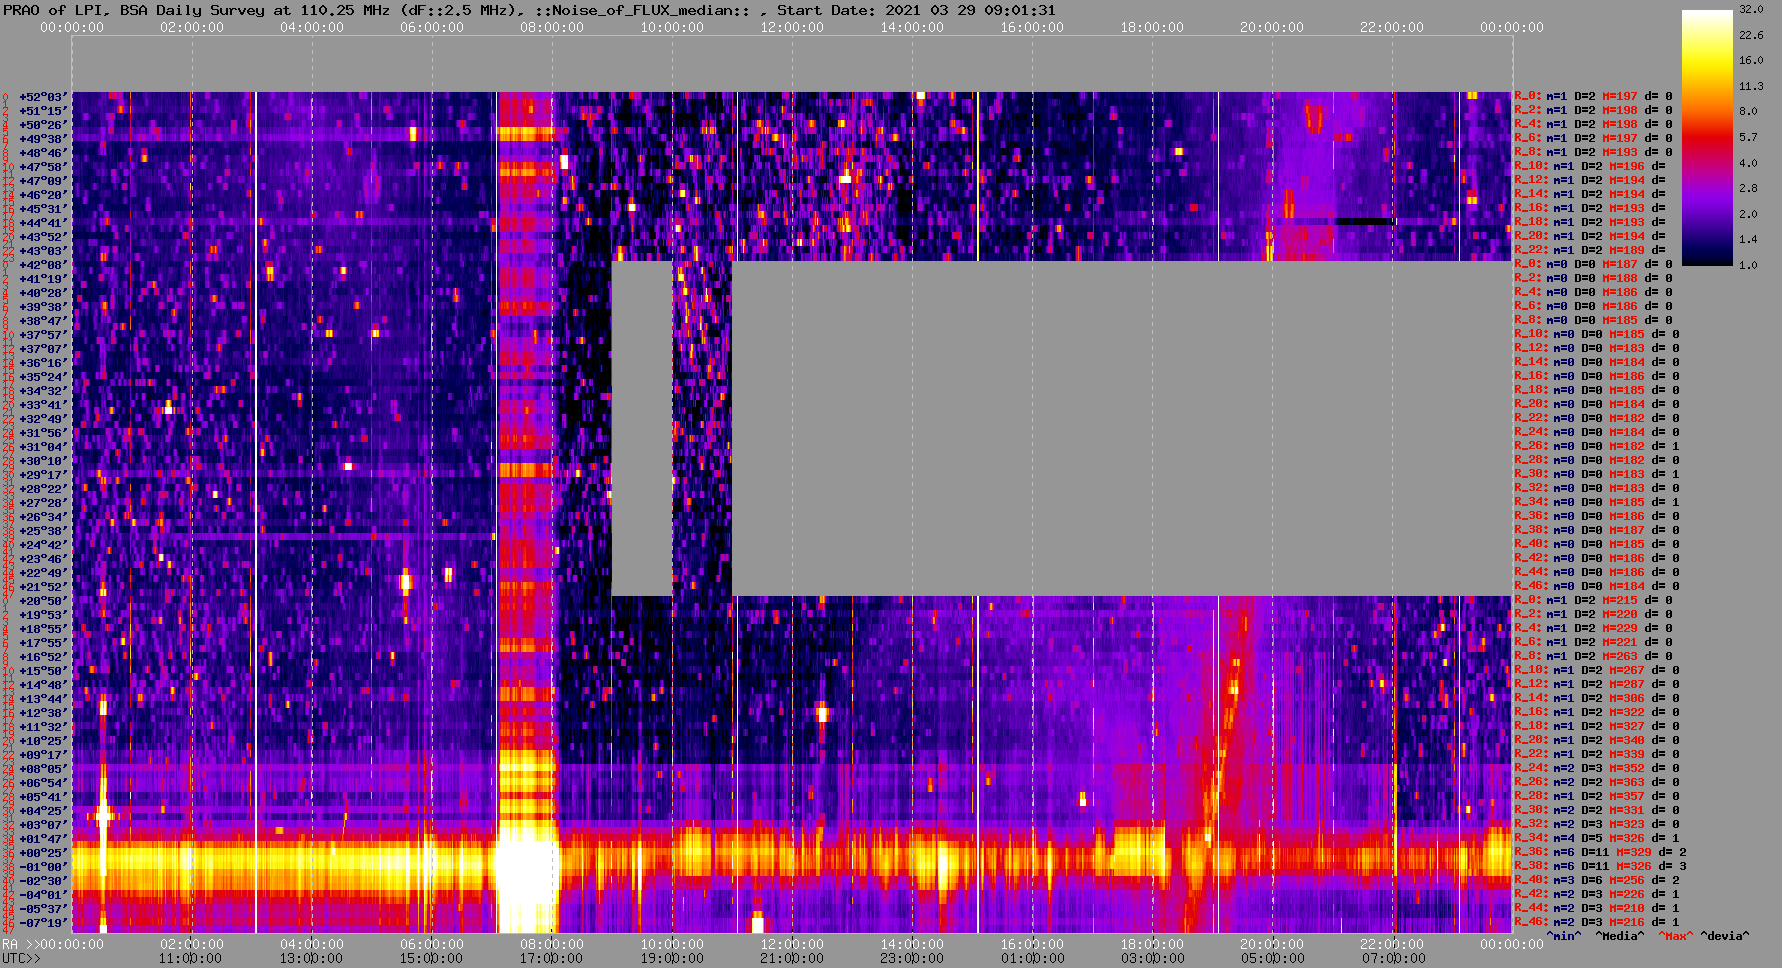Click the '-07°19'' declination label
The image size is (1782, 968).
43,923
